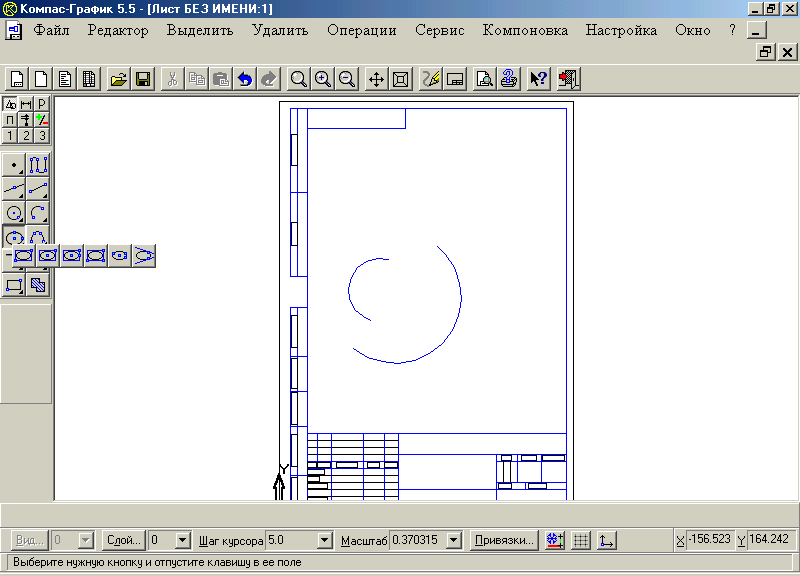Image resolution: width=800 pixels, height=576 pixels.
Task: Switch to the editing panel 'P' toggle
Action: click(42, 104)
